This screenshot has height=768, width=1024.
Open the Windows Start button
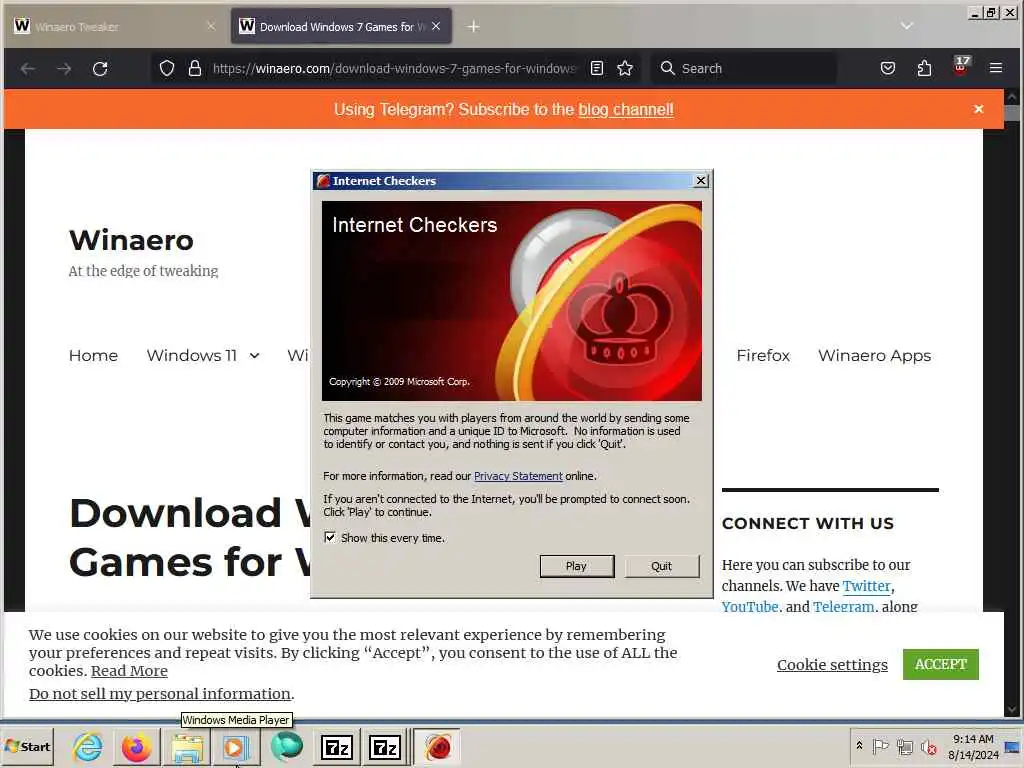tap(27, 746)
